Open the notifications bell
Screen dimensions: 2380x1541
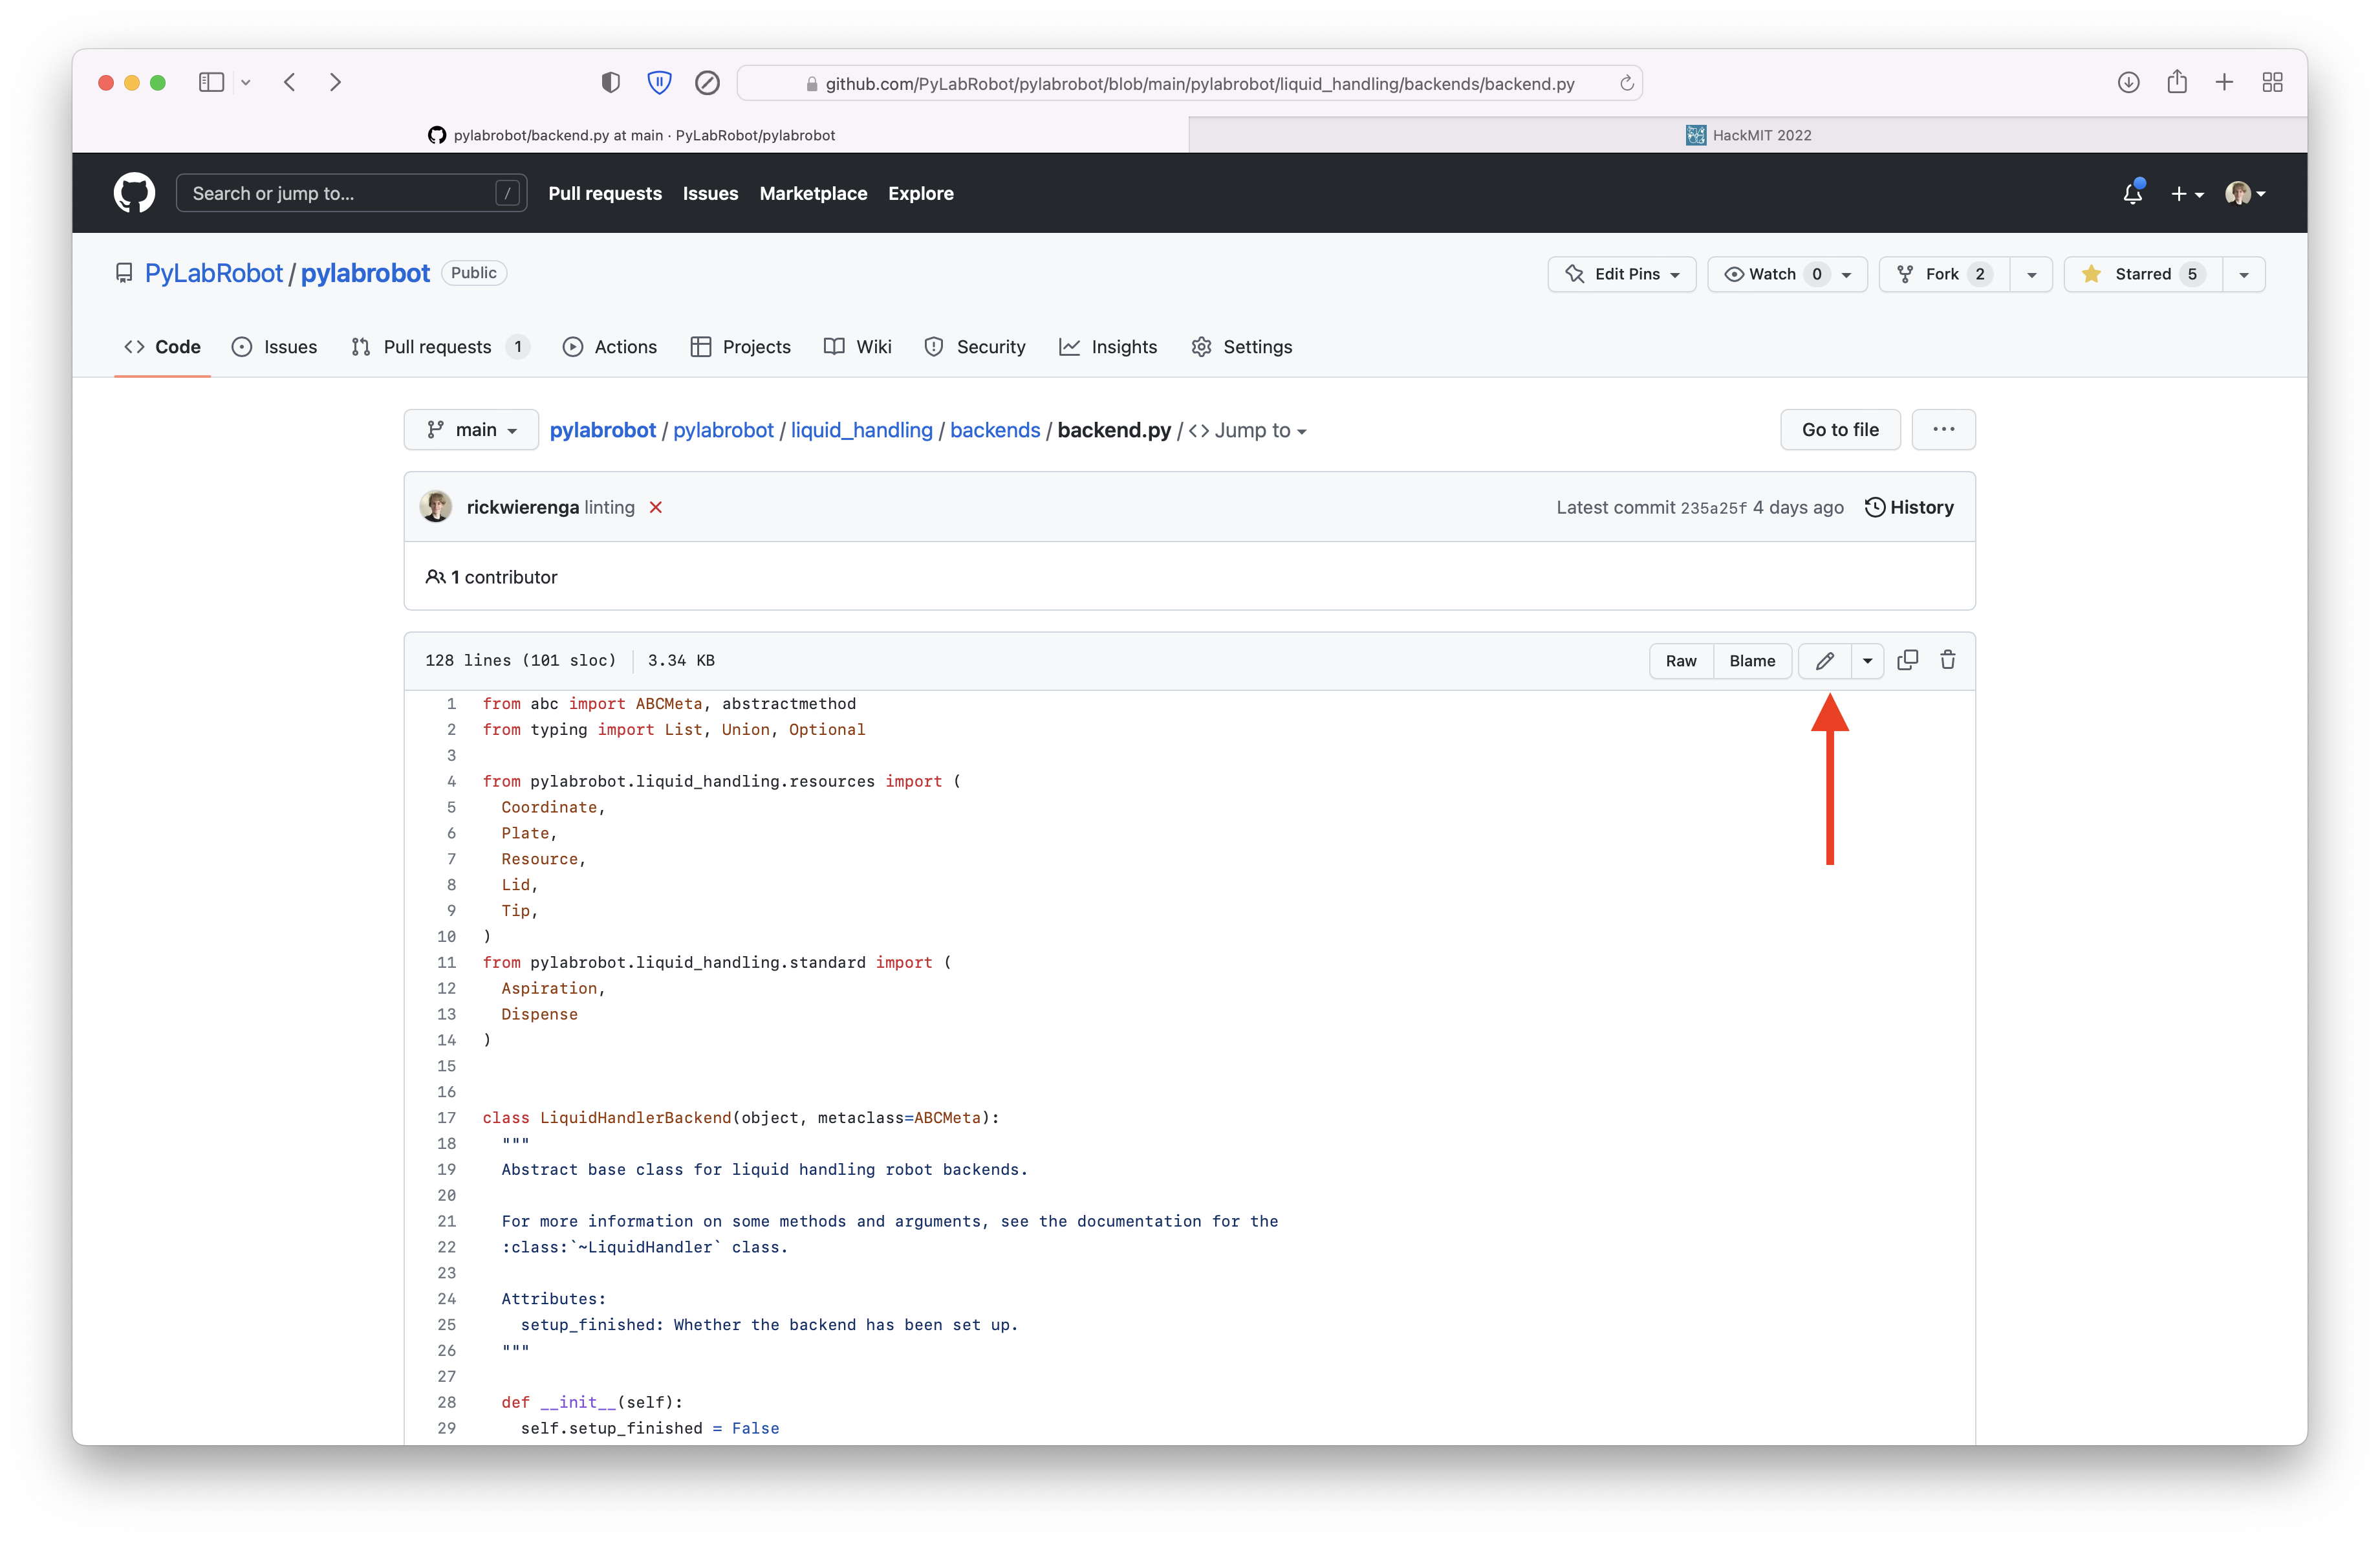click(x=2132, y=193)
